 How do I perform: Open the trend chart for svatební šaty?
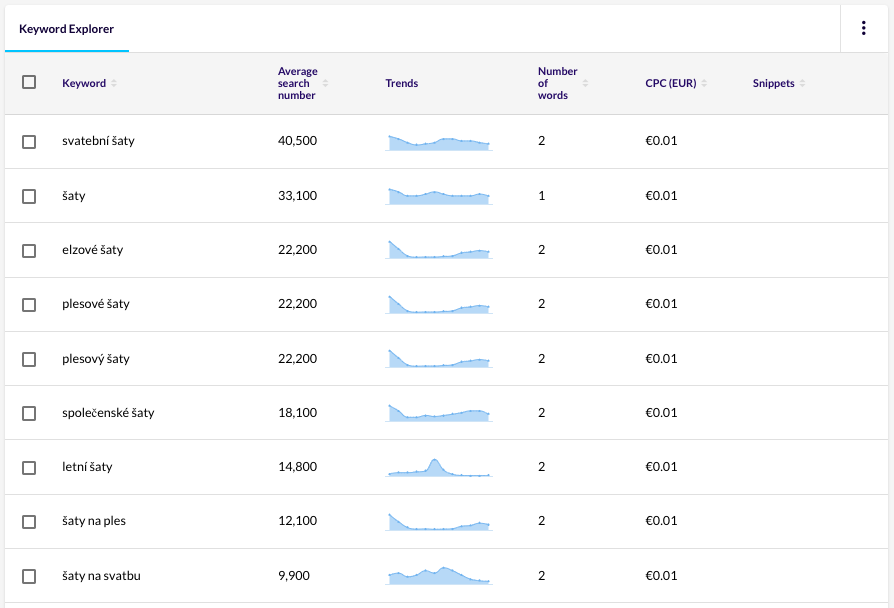pos(438,143)
